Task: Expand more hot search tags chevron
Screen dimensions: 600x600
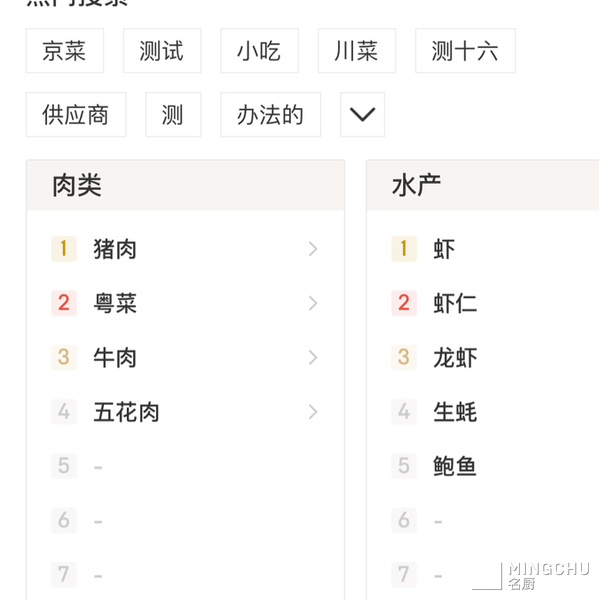Action: (x=362, y=114)
